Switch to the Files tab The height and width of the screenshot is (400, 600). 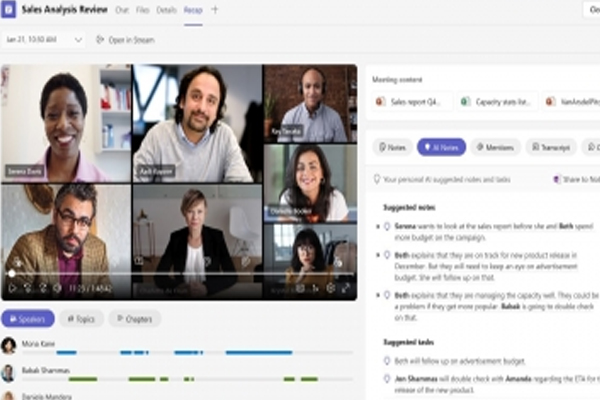(143, 9)
